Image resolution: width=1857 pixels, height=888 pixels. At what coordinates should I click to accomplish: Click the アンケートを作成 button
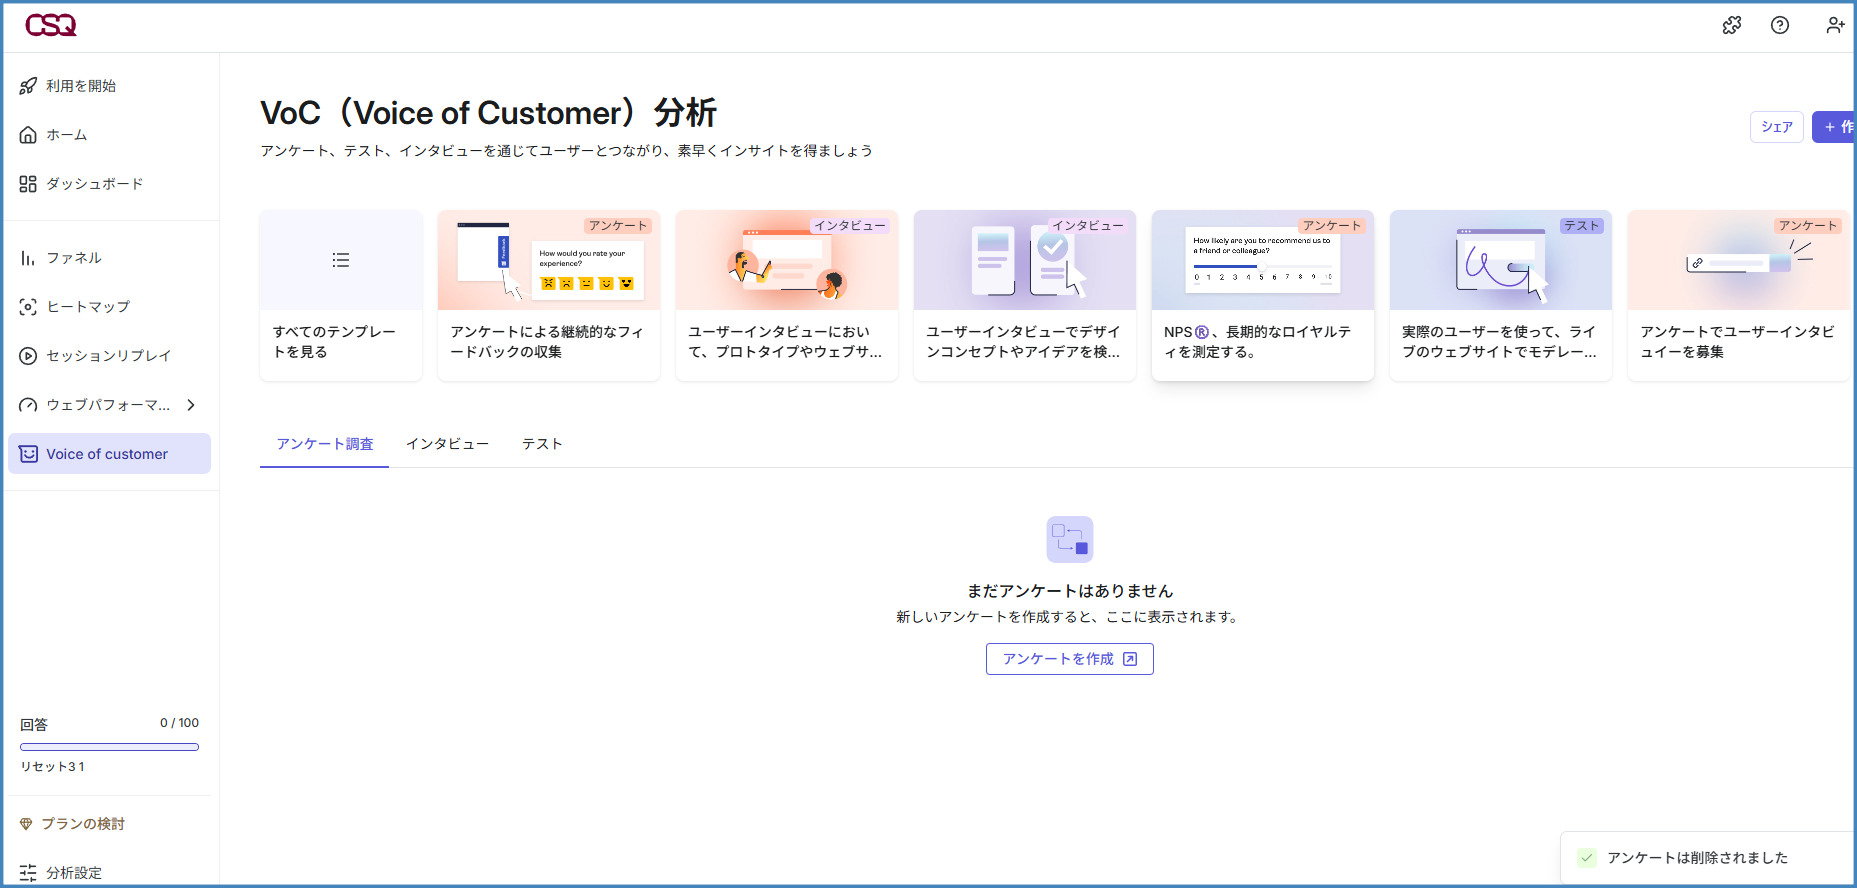click(x=1070, y=659)
